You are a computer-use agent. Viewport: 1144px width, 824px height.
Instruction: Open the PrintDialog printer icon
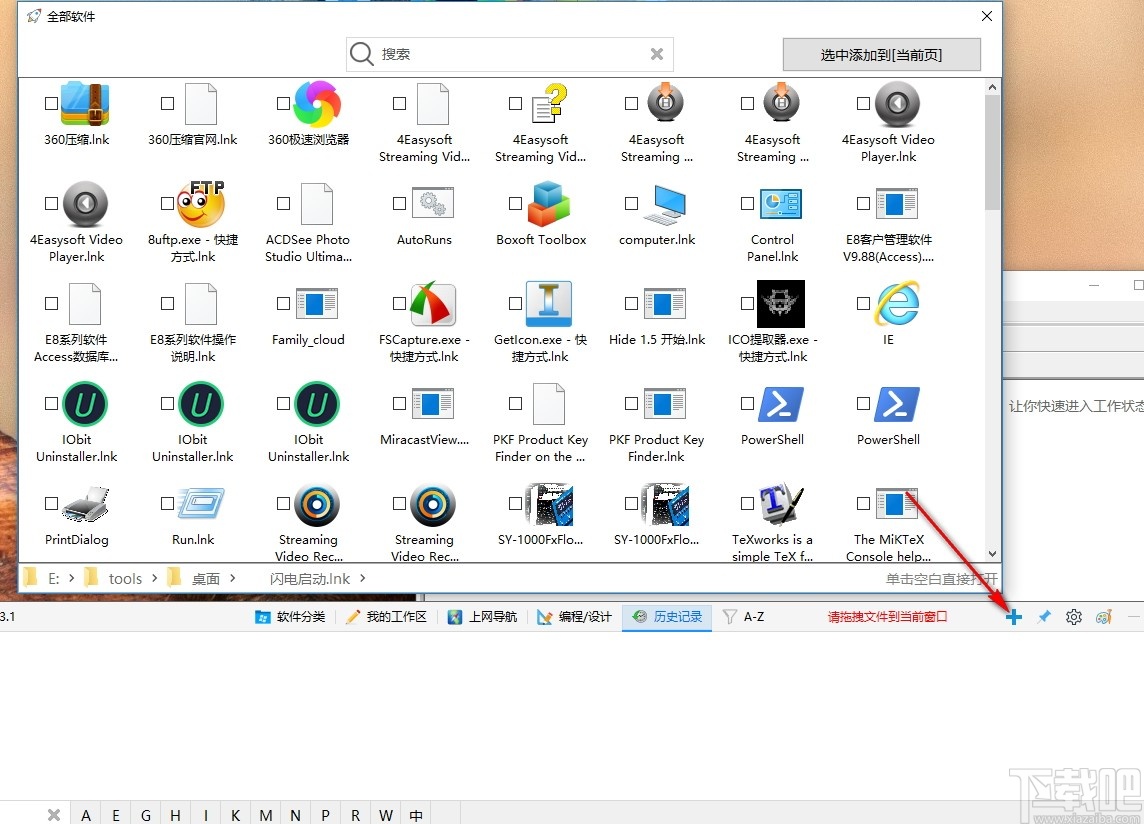tap(85, 504)
